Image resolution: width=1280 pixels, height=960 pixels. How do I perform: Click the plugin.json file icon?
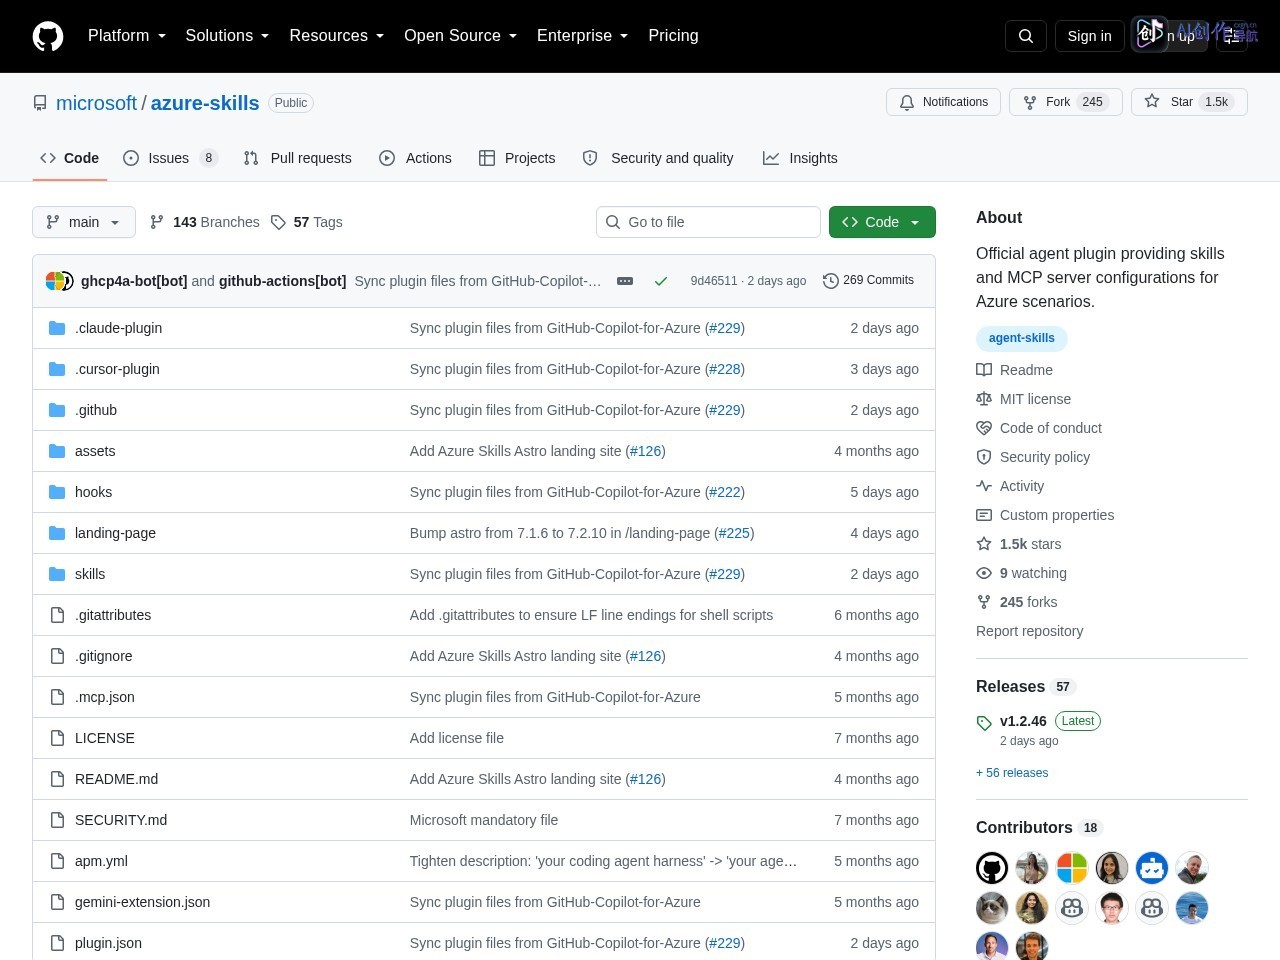(57, 943)
